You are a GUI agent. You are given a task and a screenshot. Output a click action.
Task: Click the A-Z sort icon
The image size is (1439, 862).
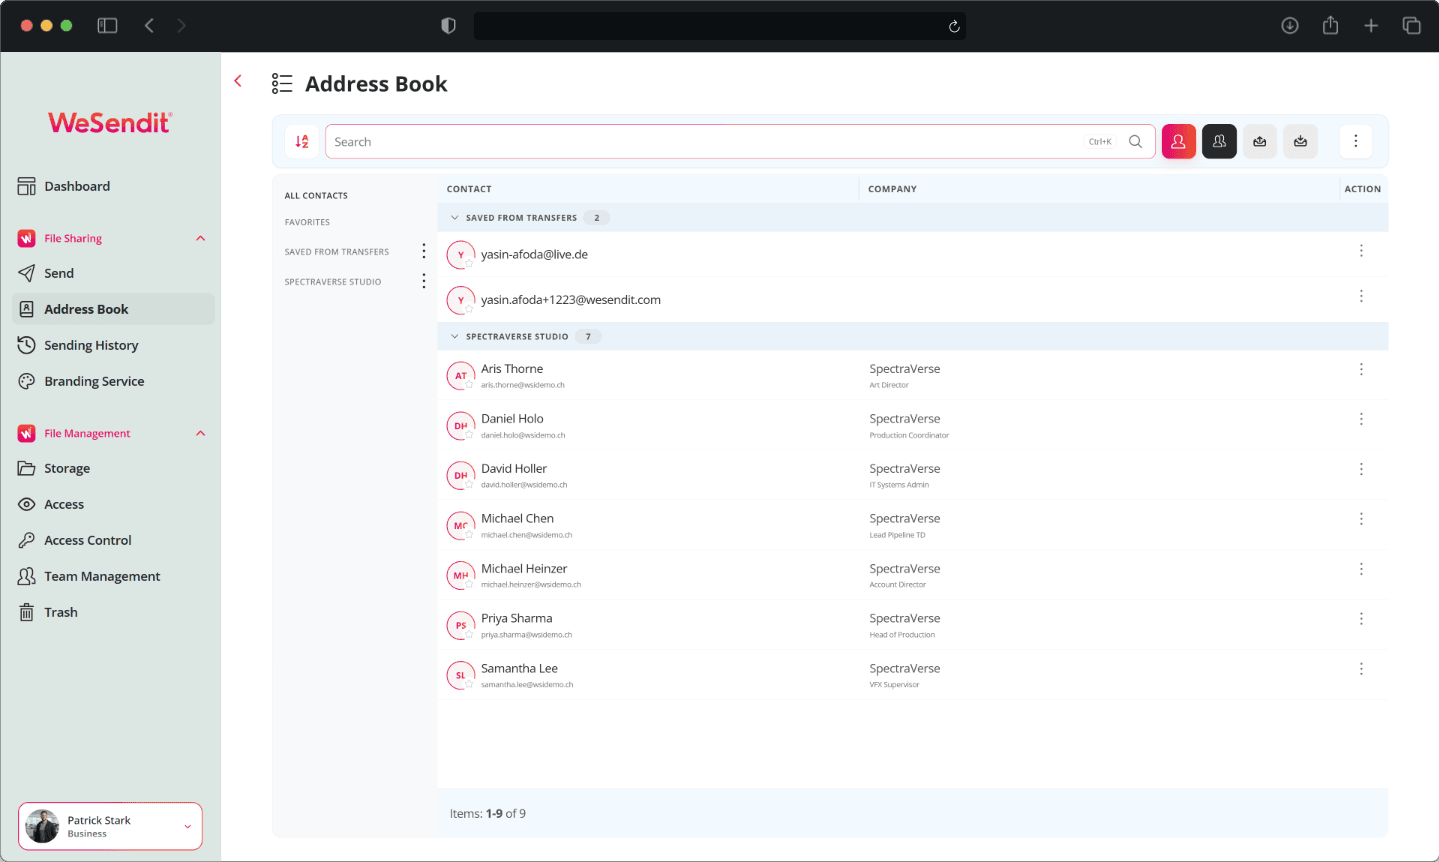point(302,142)
